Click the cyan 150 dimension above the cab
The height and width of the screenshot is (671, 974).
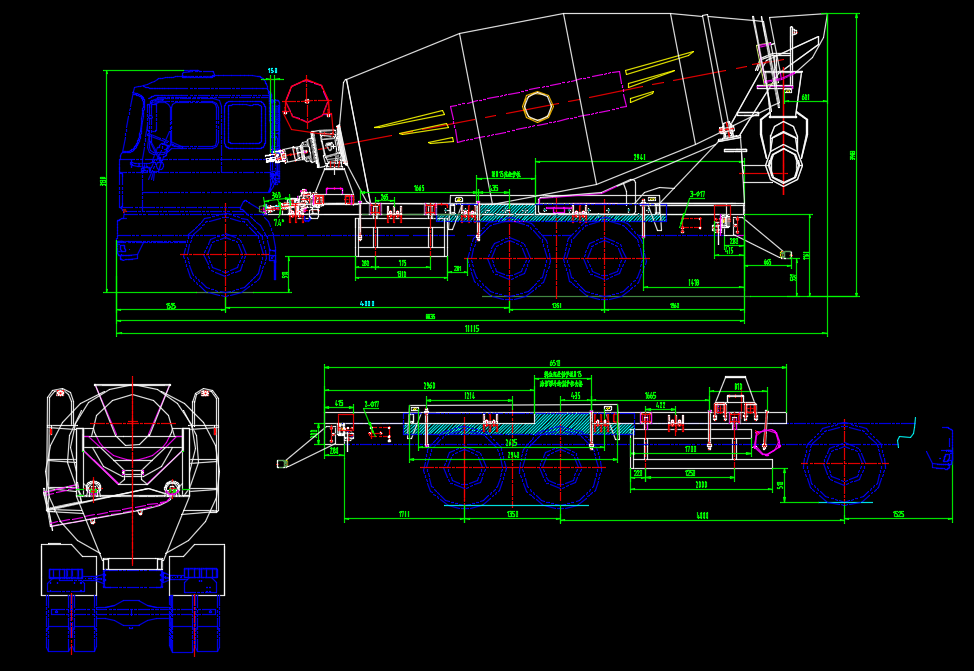pyautogui.click(x=273, y=71)
